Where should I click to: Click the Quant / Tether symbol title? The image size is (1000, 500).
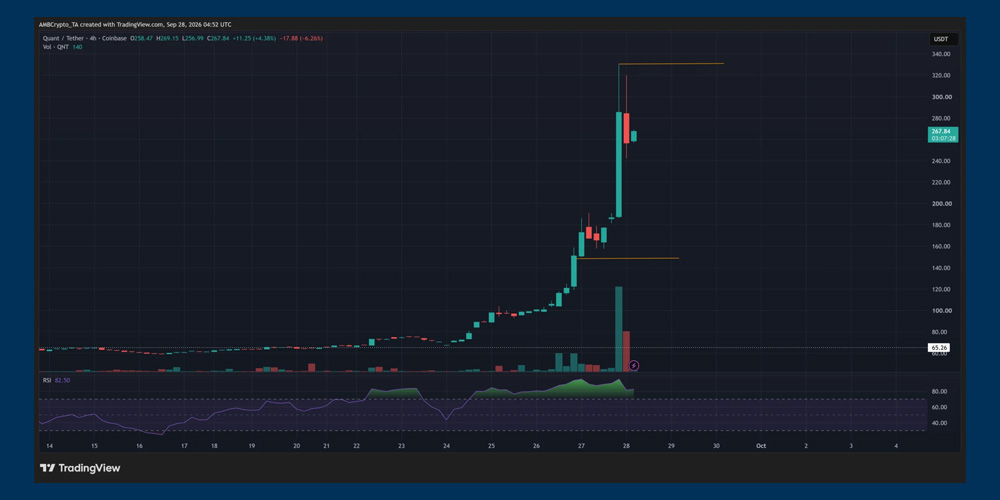point(63,38)
